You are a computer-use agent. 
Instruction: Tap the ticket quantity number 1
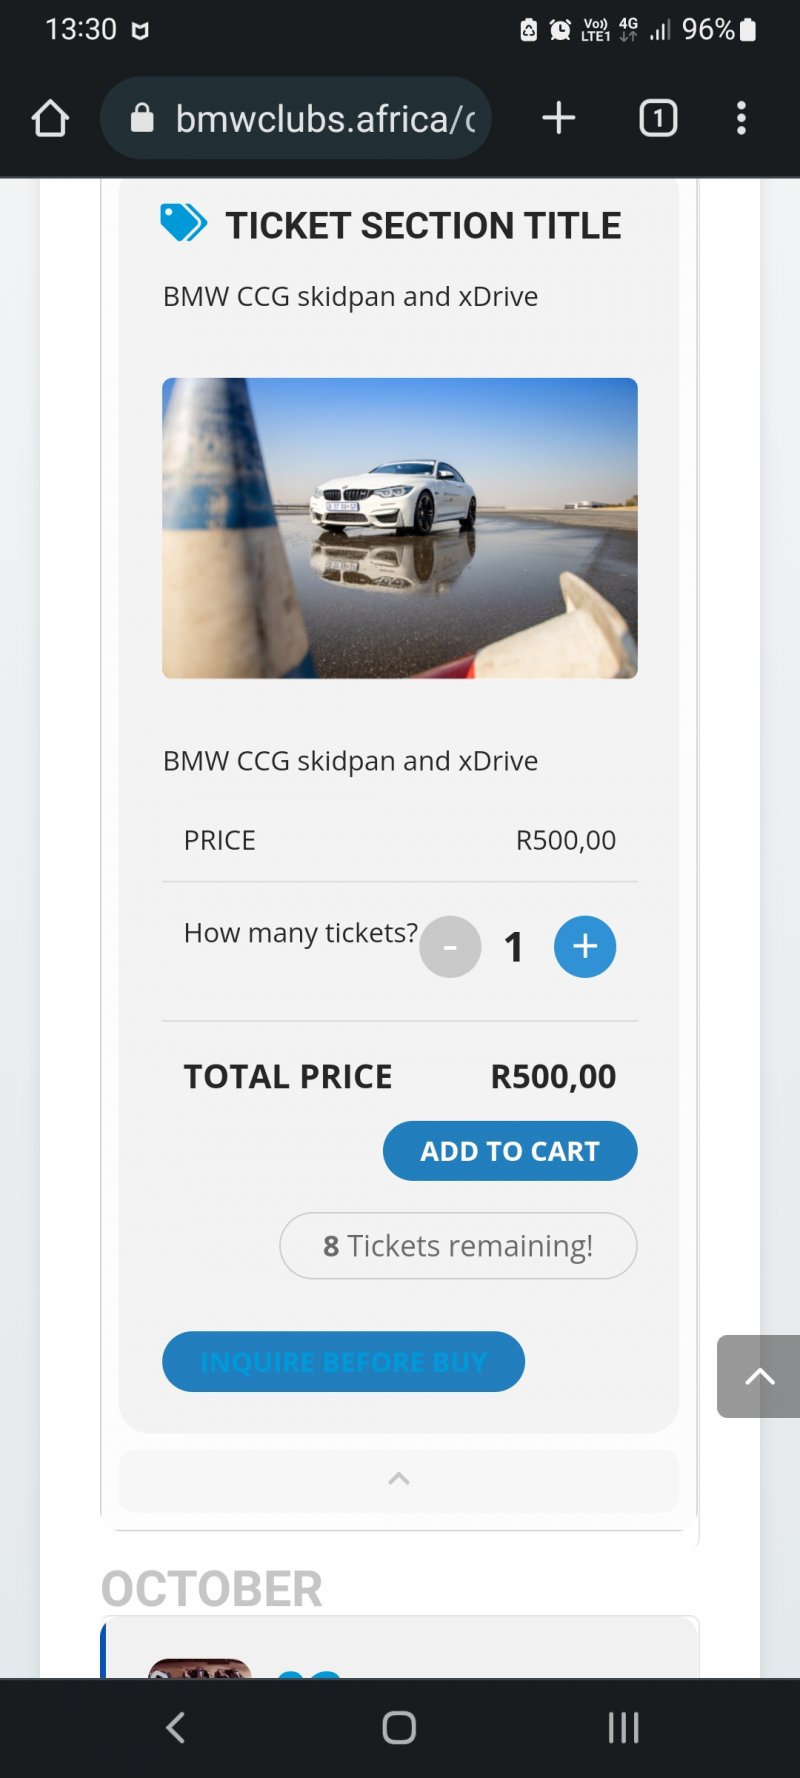514,947
